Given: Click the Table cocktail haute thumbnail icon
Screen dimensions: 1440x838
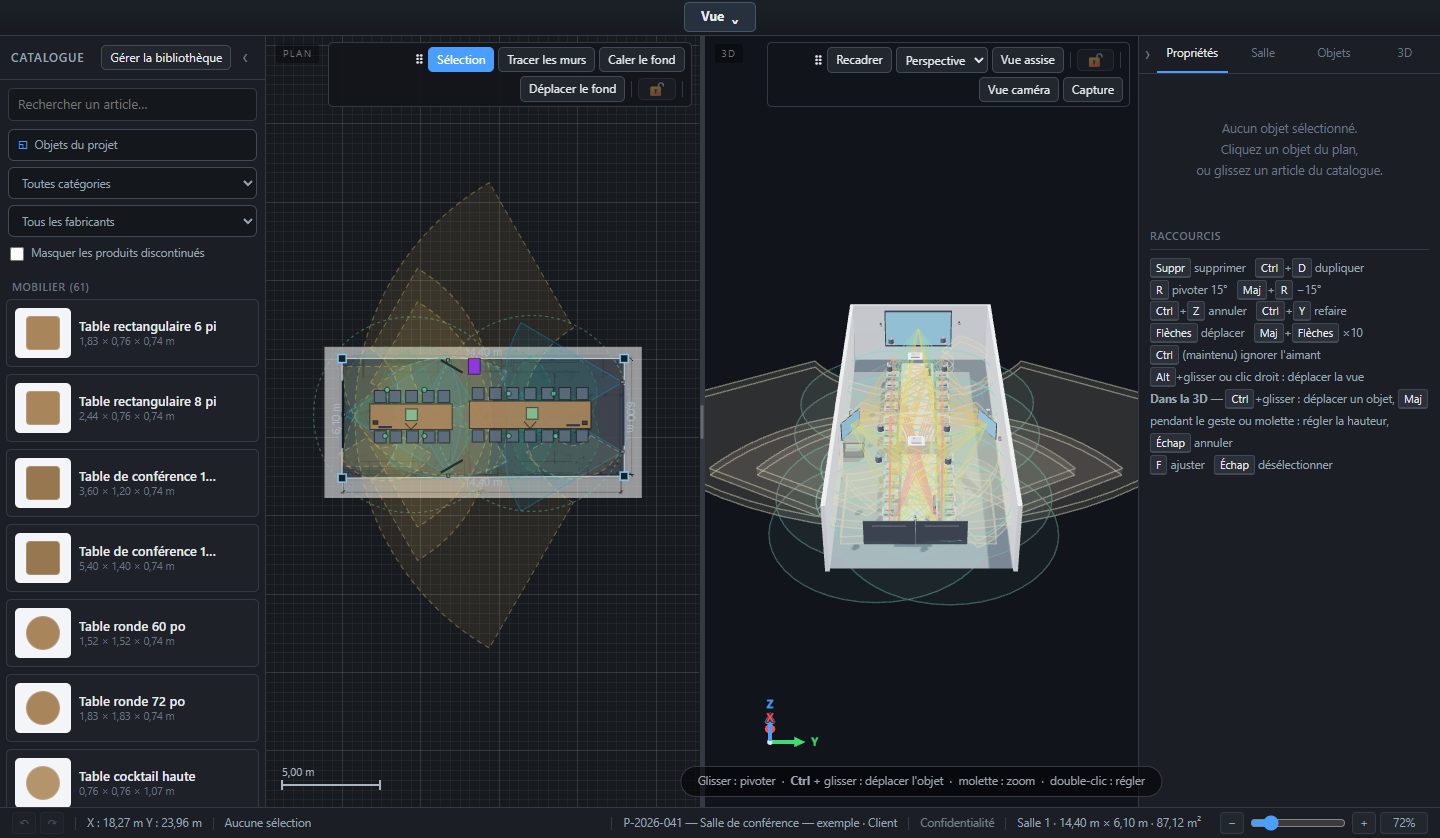Looking at the screenshot, I should [x=43, y=783].
